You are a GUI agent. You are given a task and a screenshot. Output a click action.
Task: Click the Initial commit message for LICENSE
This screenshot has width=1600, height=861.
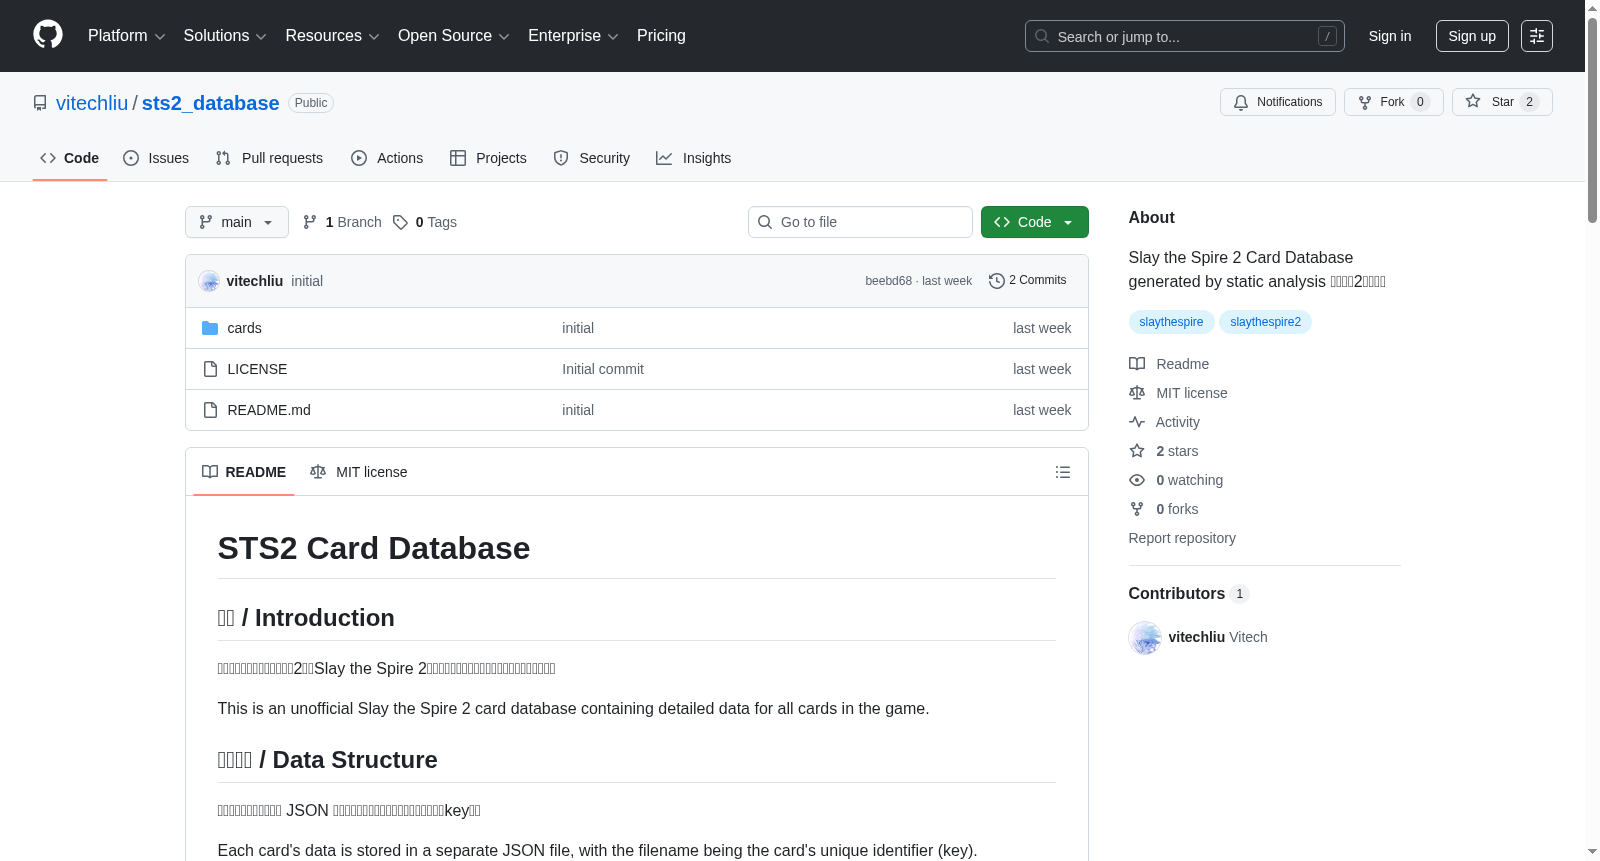pos(603,369)
